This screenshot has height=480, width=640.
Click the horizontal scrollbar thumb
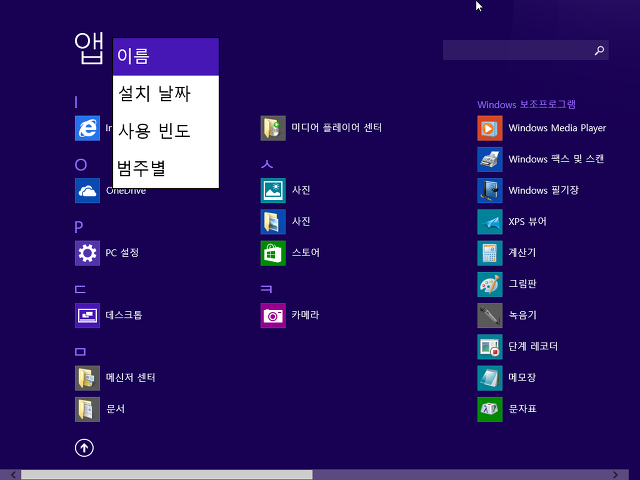167,475
